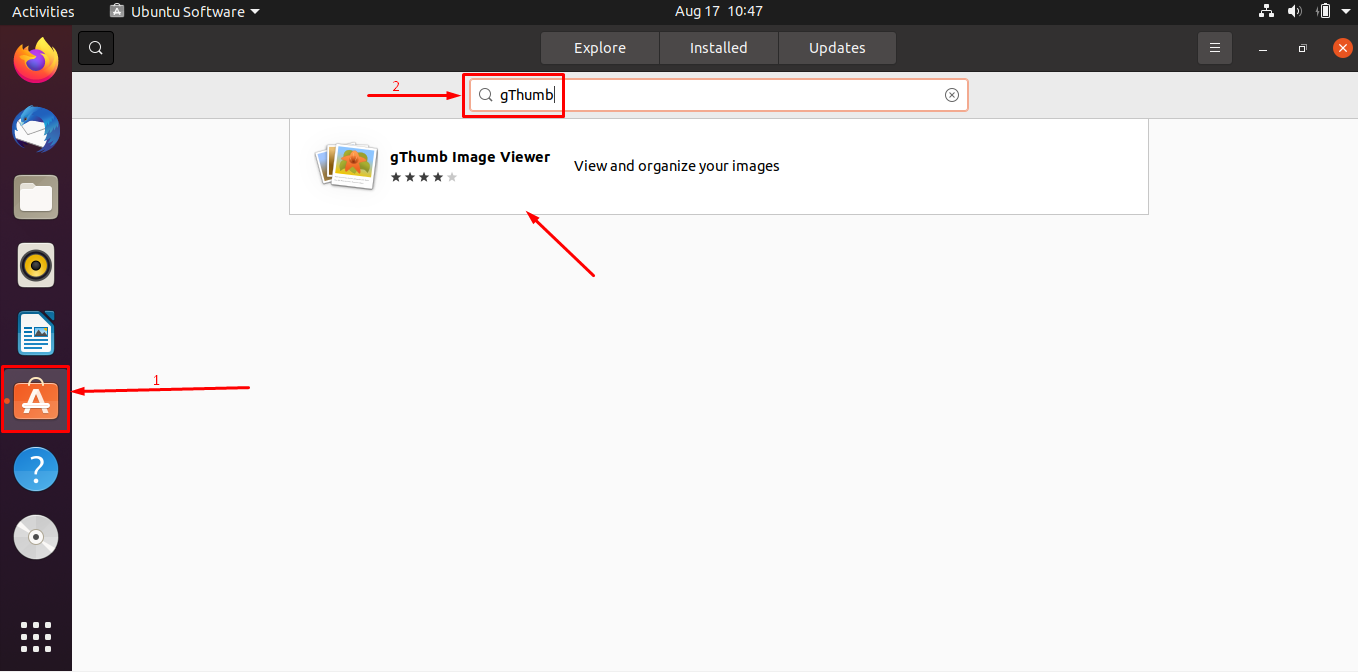This screenshot has width=1358, height=672.
Task: Click 'View and organize your images' description
Action: click(x=677, y=166)
